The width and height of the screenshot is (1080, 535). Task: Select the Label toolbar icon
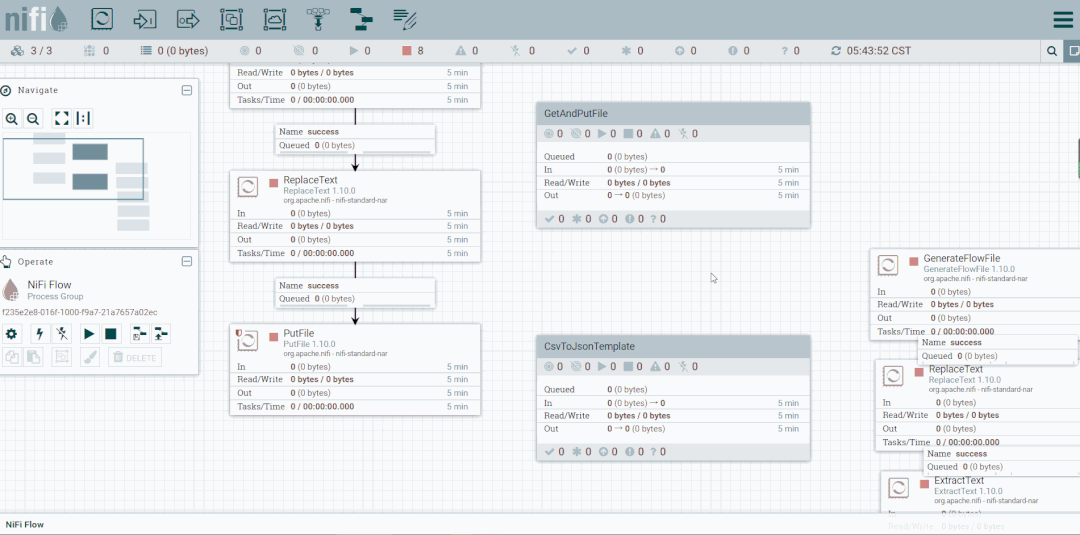tap(404, 19)
